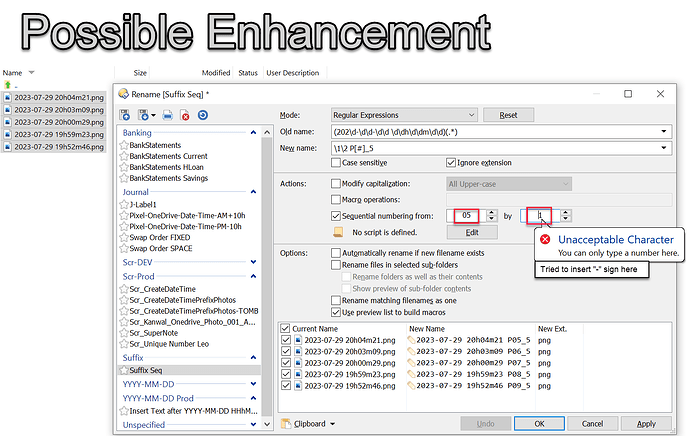Click the star icon beside BankStatements Current
Viewport: 690px width, 436px height.
[124, 156]
